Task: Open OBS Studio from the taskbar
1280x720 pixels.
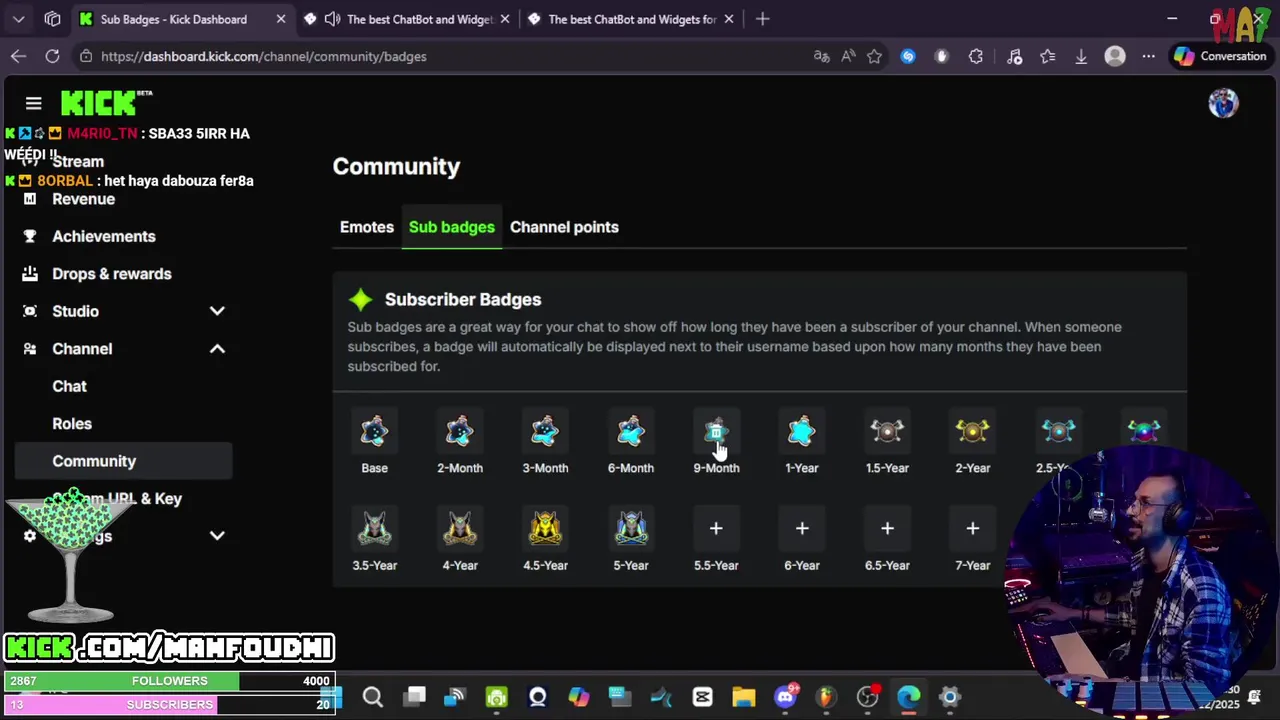Action: tap(867, 697)
